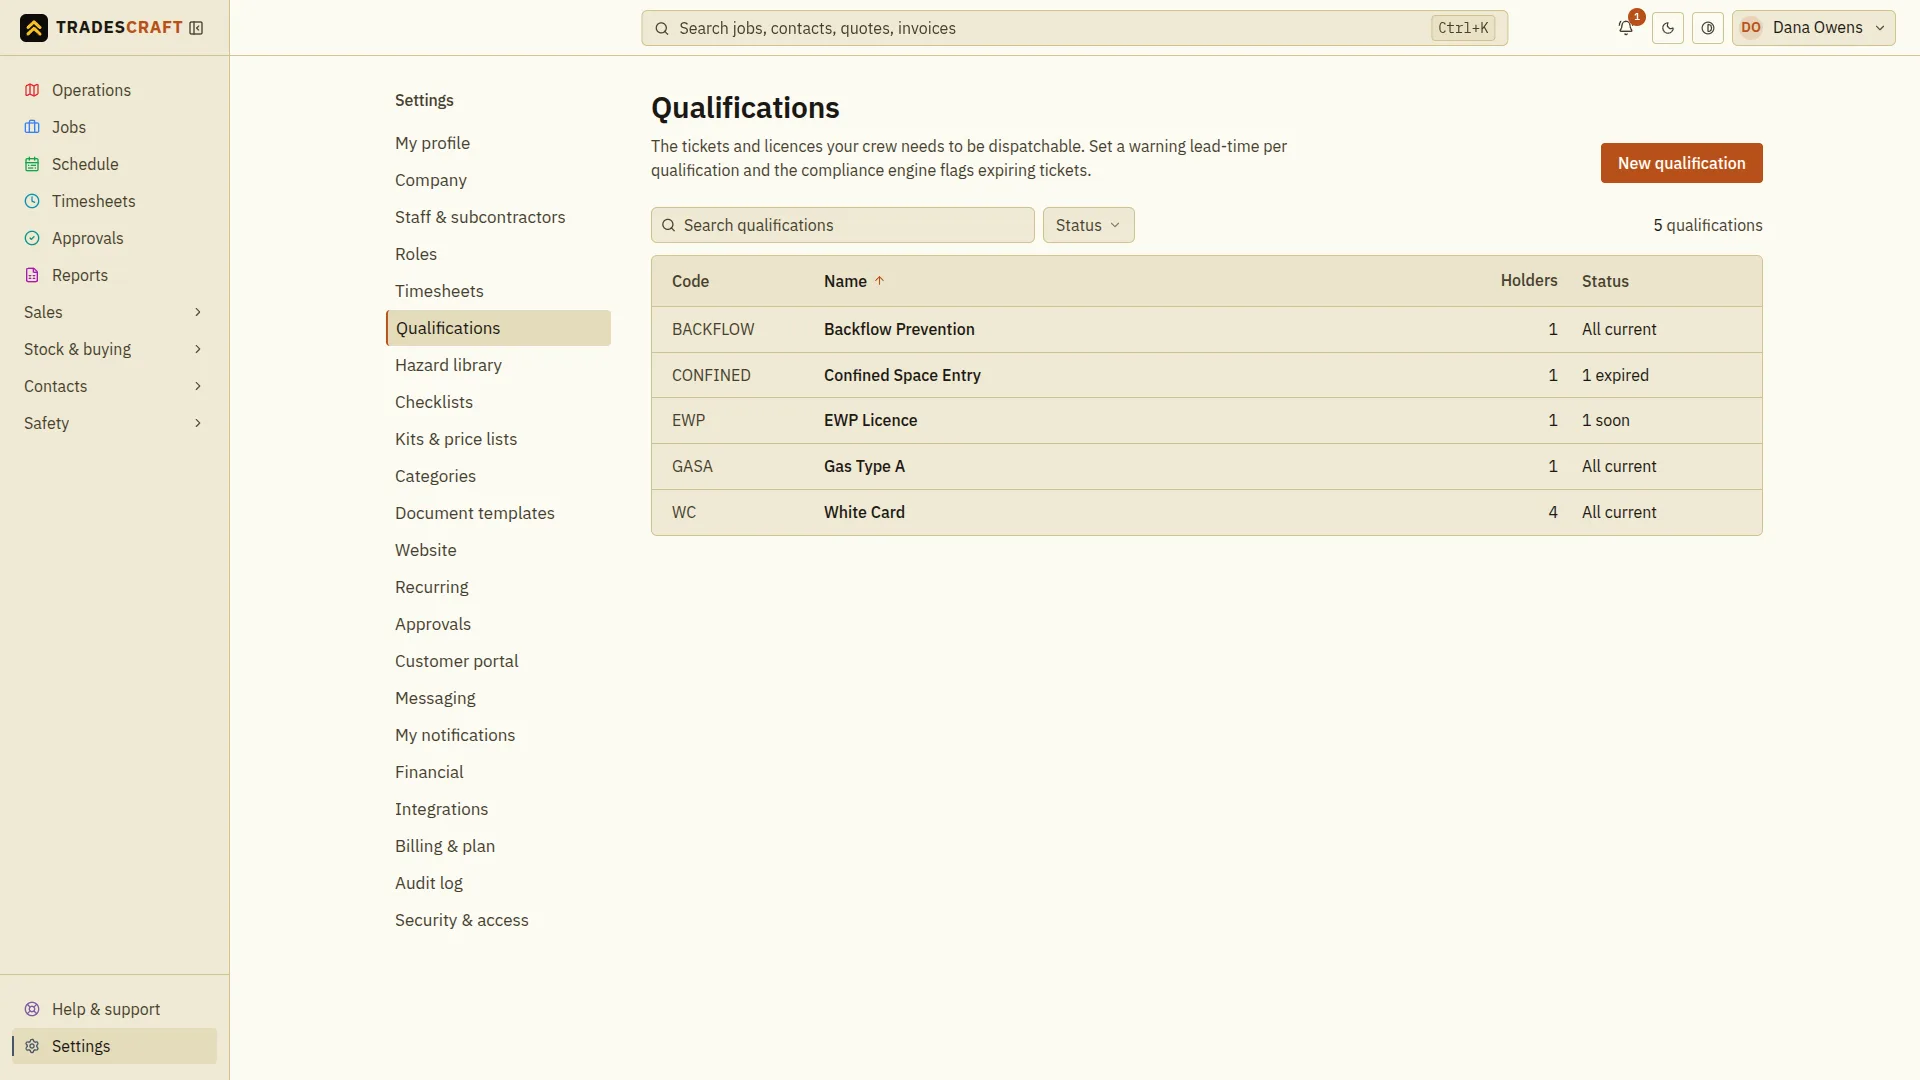Click the Tradescraft logo icon
This screenshot has width=1920, height=1080.
click(33, 28)
